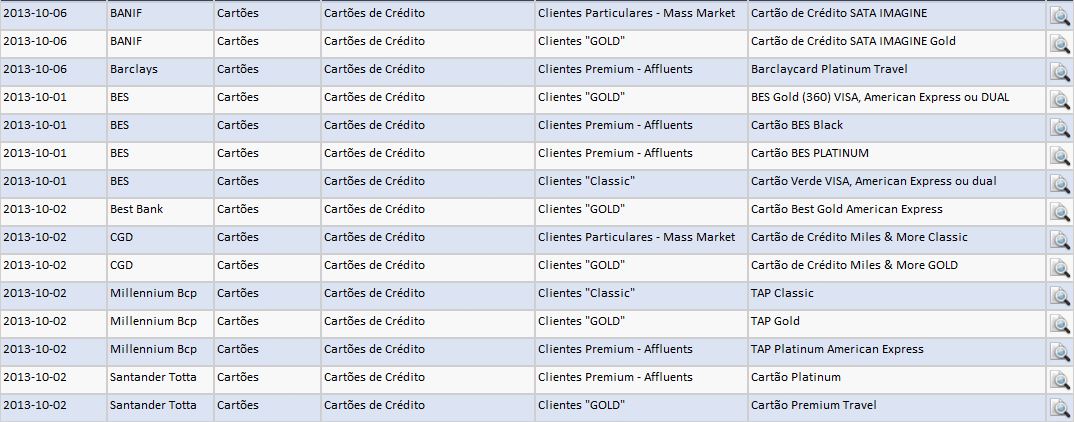Select the Barclays bank cell

(134, 69)
